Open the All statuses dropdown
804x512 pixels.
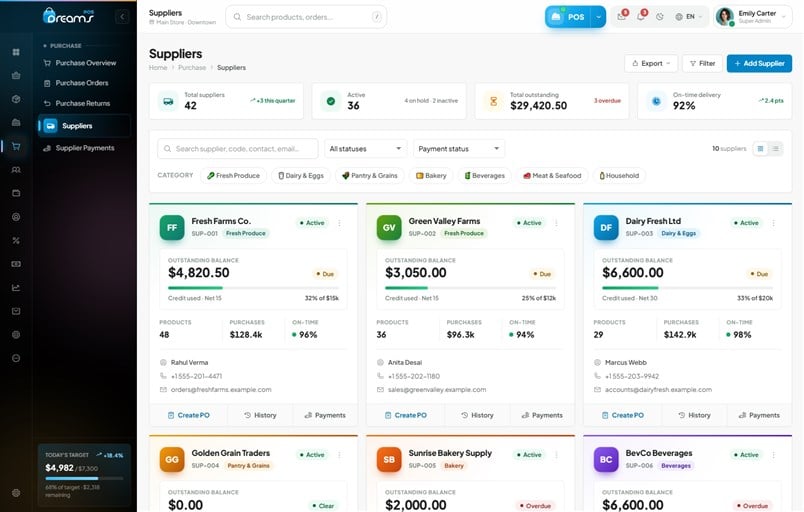pyautogui.click(x=366, y=149)
